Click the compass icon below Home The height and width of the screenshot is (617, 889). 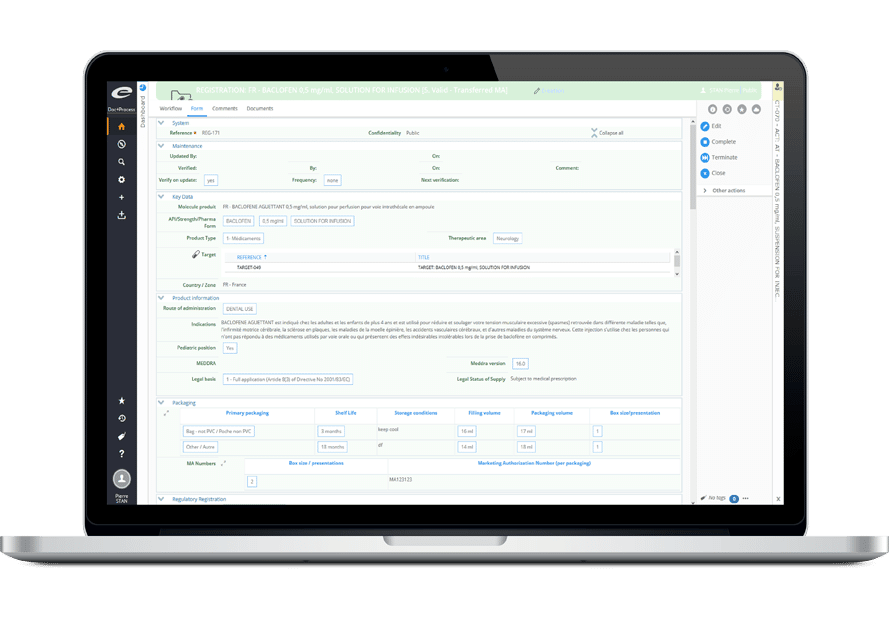(121, 144)
